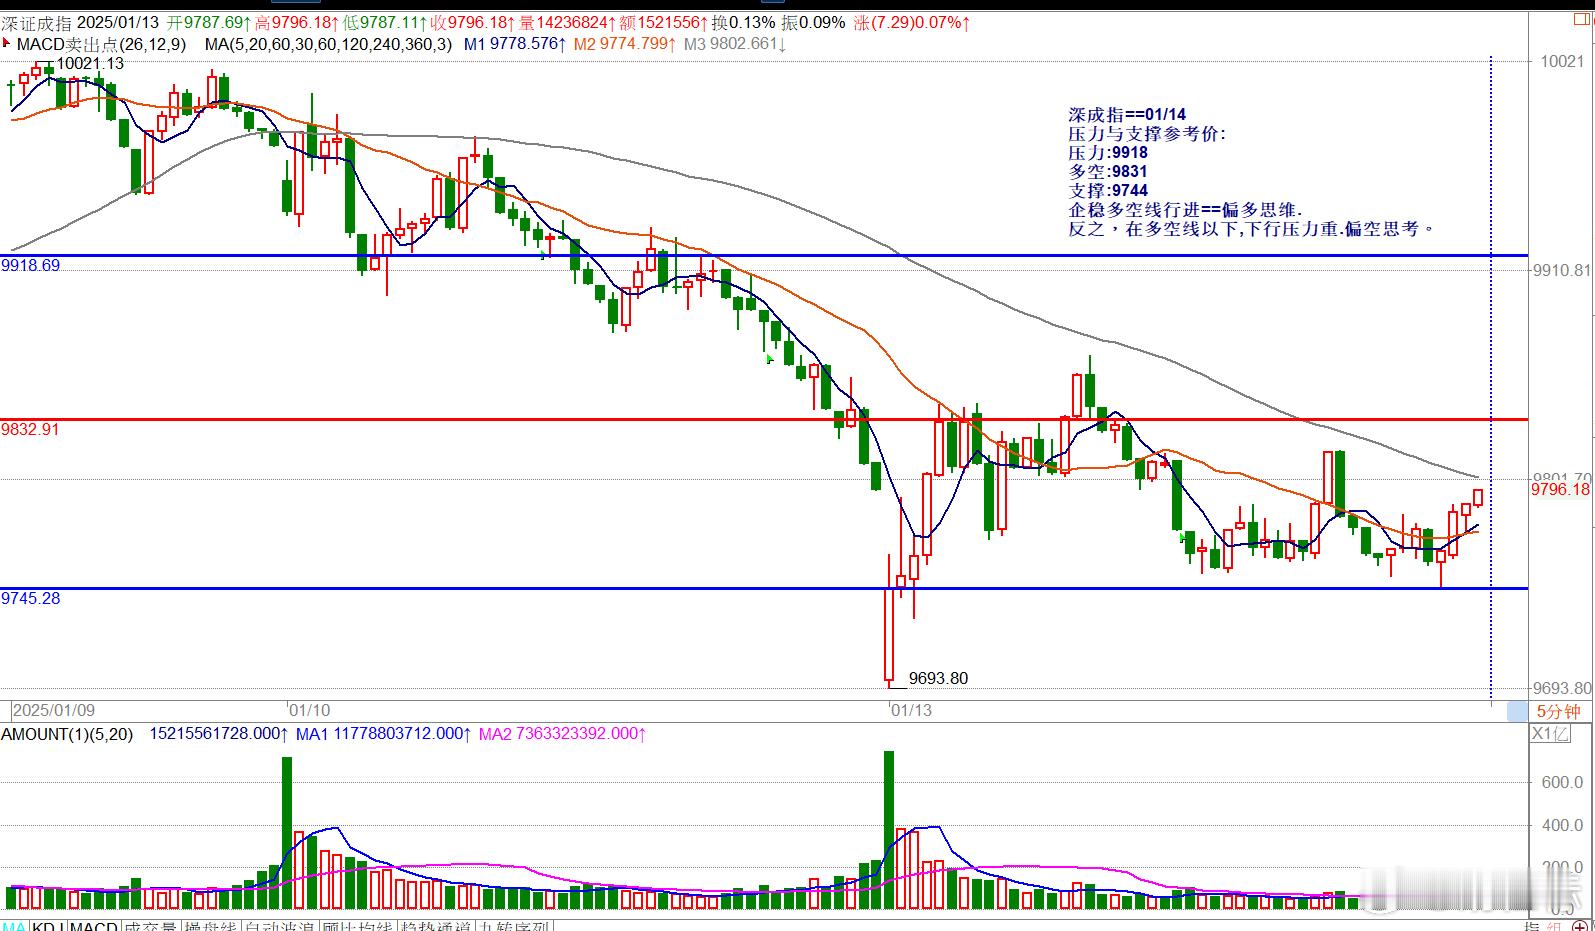Click the 深成指==01/14 annotation title

(x=1127, y=115)
